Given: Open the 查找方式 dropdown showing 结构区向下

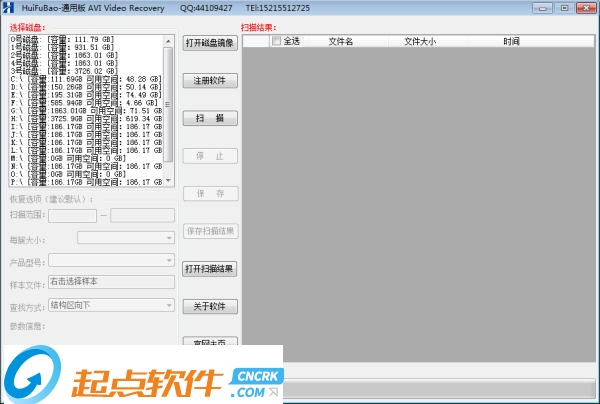Looking at the screenshot, I should [x=111, y=305].
